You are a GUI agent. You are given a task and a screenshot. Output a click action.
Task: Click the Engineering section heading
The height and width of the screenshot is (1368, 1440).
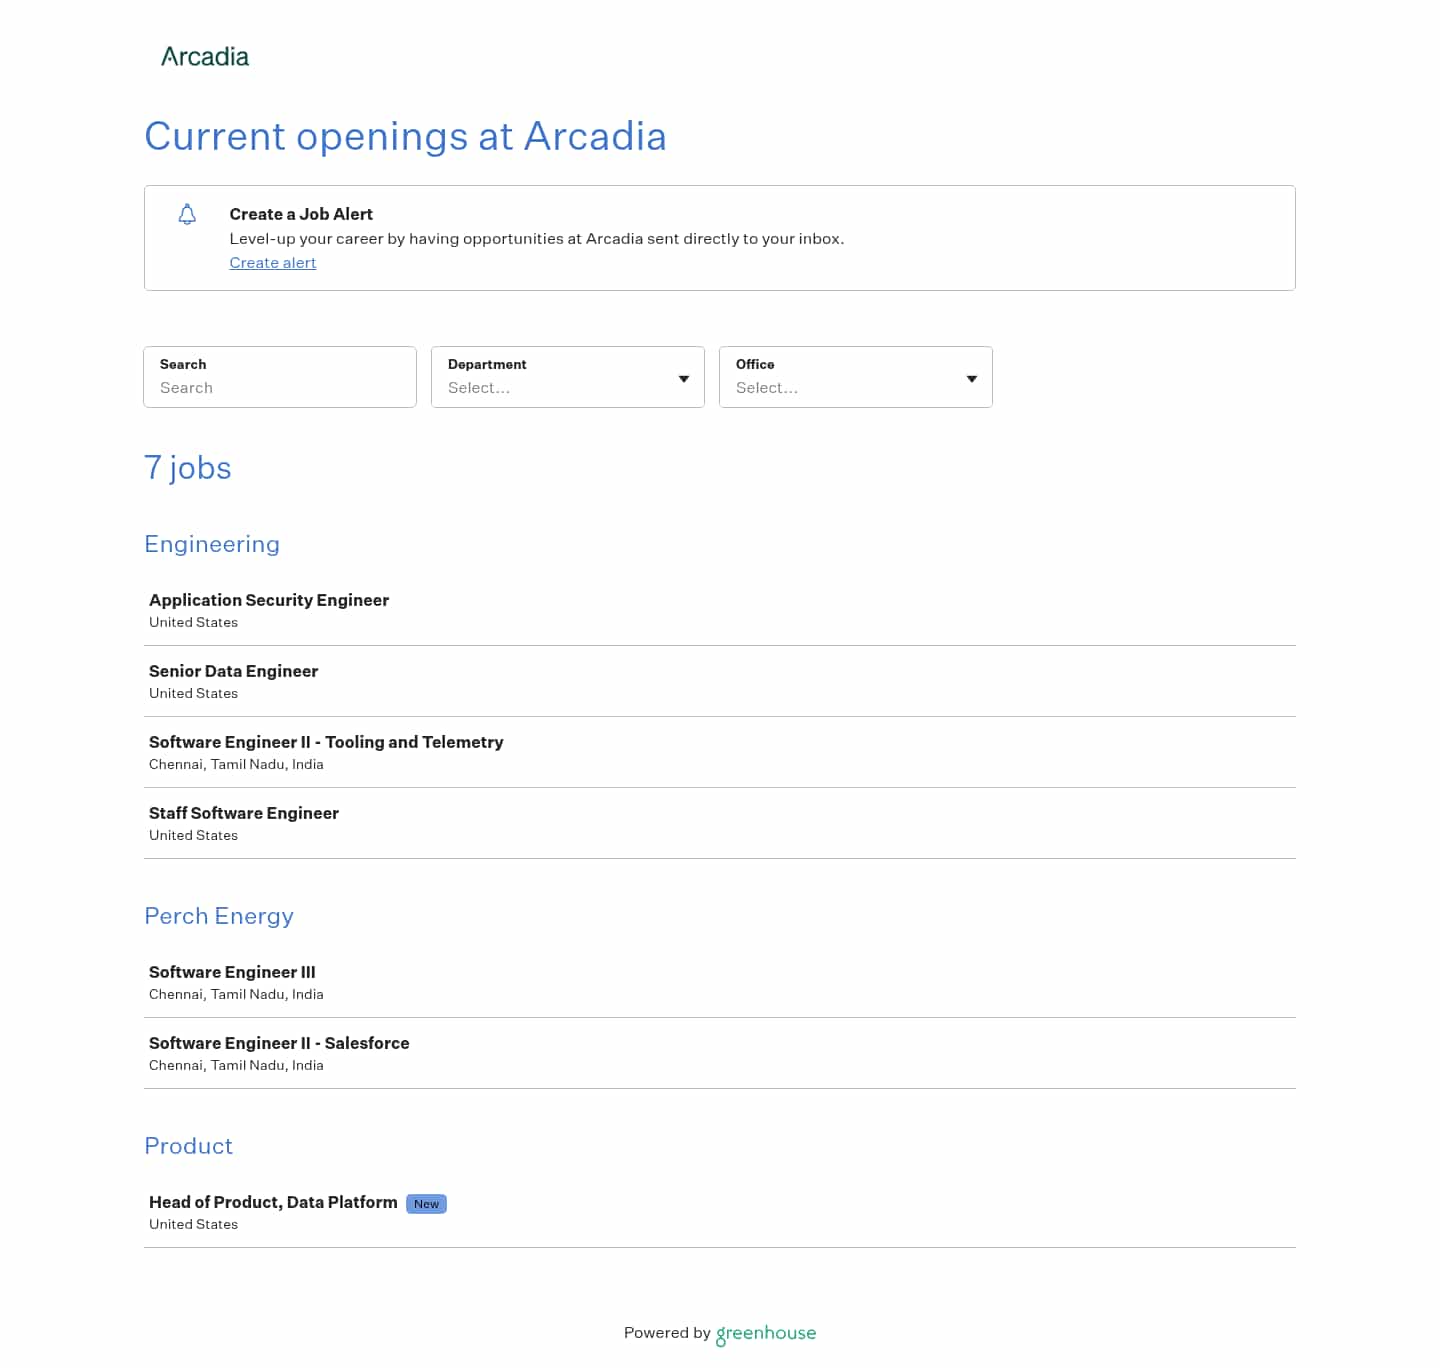(212, 544)
